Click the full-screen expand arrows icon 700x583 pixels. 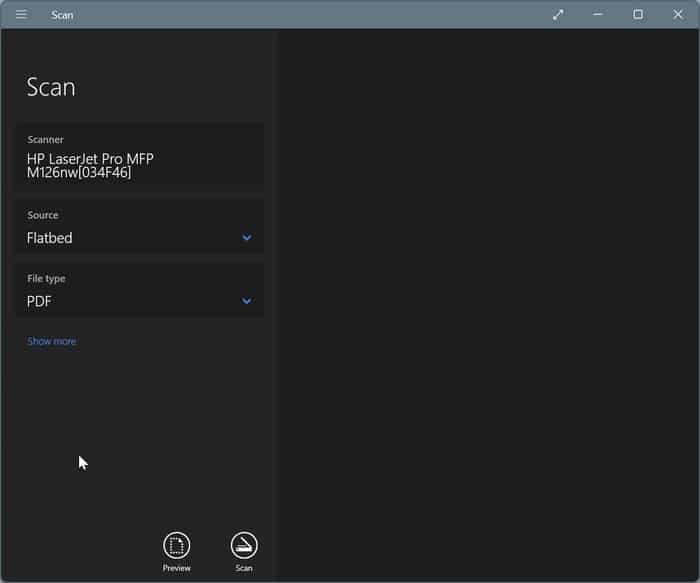(x=558, y=15)
